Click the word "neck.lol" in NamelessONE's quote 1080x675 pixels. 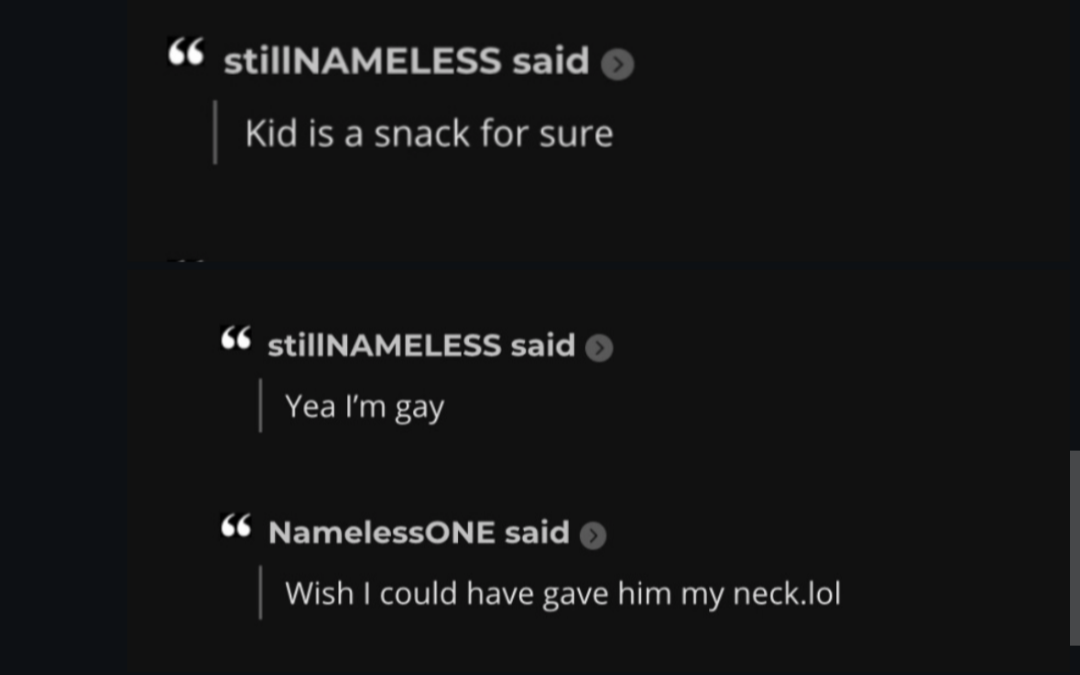coord(787,593)
